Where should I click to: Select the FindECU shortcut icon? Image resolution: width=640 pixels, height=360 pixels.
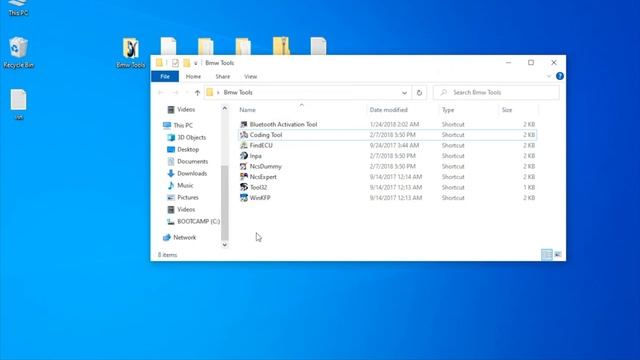pos(244,145)
